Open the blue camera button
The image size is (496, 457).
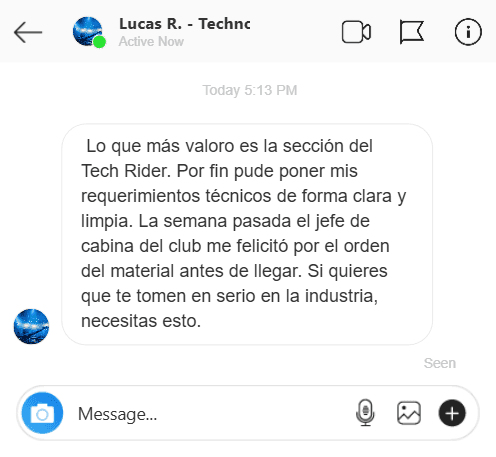tap(42, 413)
